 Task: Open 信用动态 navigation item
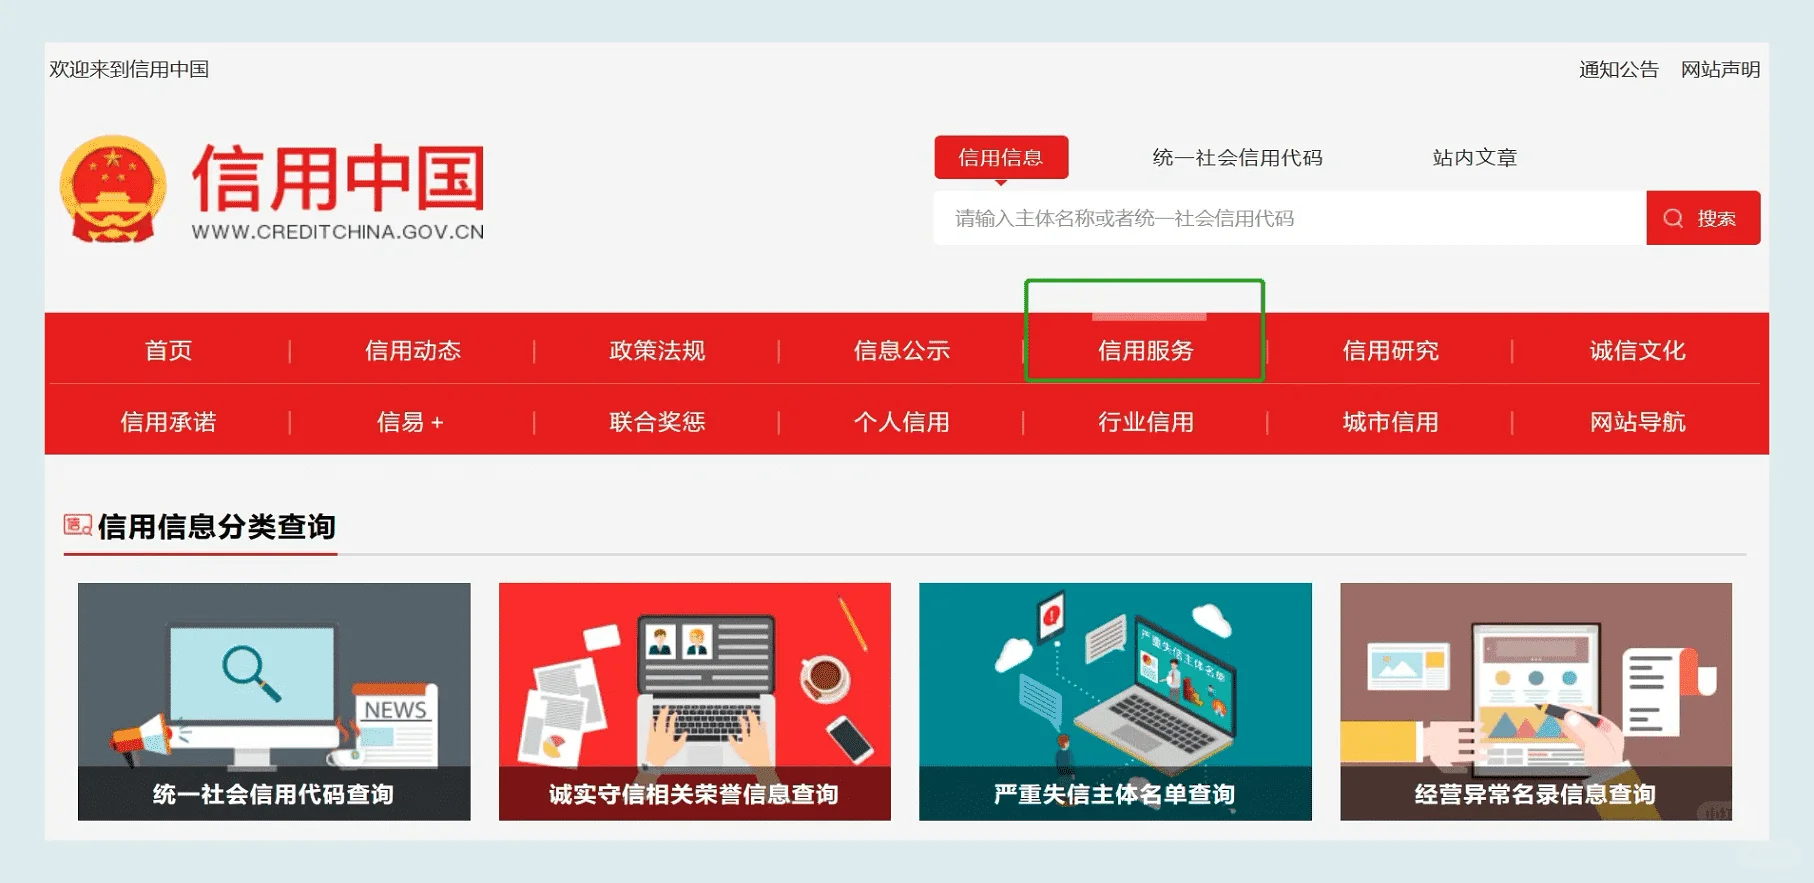[x=413, y=350]
